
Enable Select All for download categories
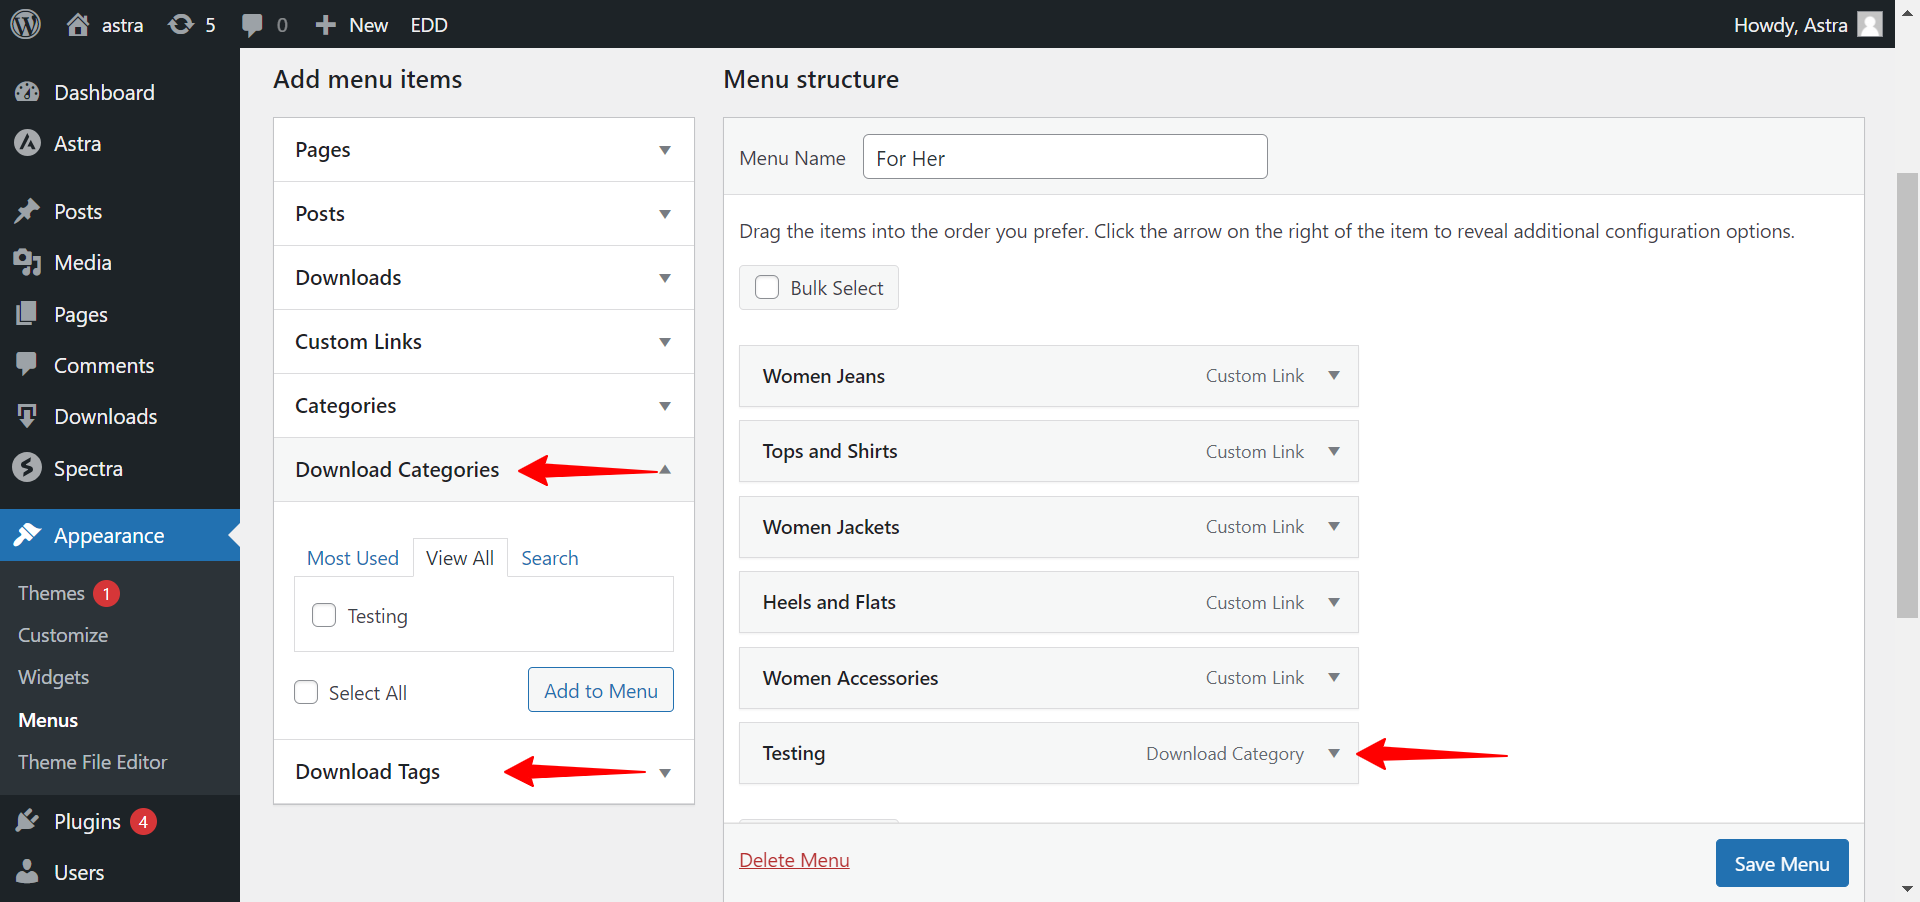coord(306,691)
